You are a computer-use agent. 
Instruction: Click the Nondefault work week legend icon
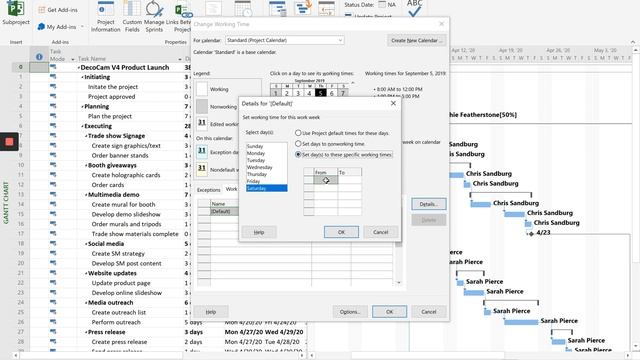pyautogui.click(x=202, y=169)
